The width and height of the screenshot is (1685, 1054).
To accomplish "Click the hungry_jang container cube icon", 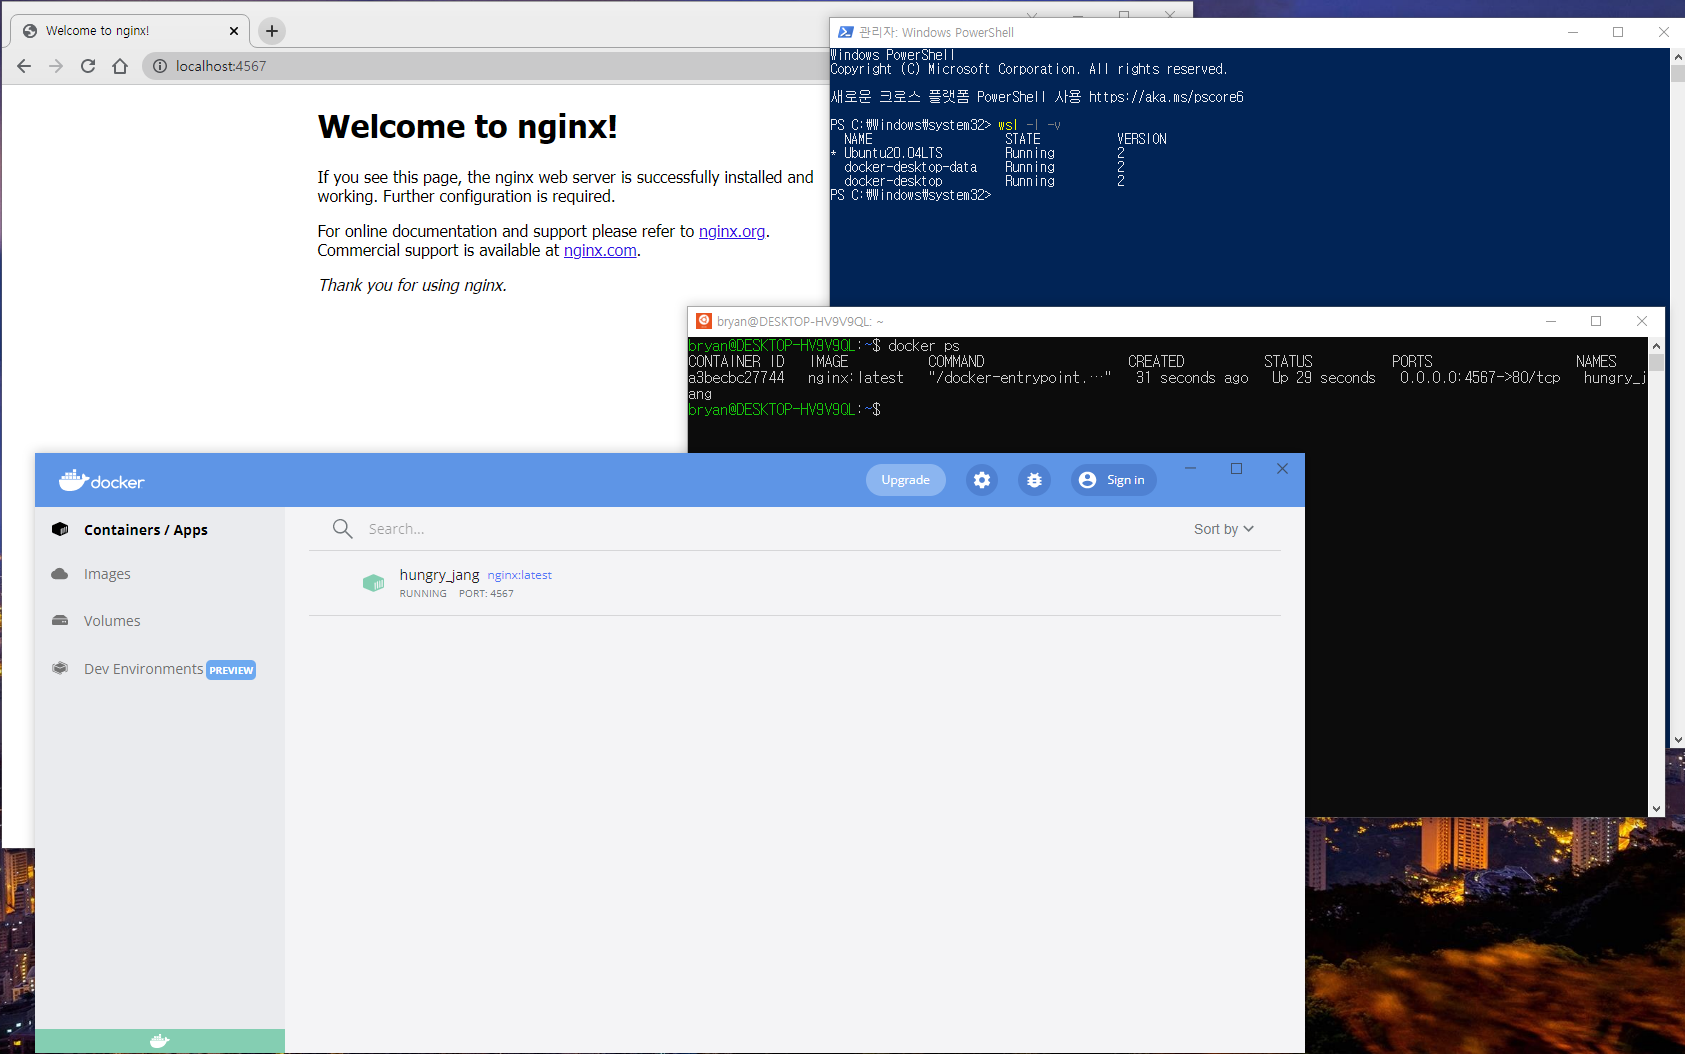I will (373, 583).
